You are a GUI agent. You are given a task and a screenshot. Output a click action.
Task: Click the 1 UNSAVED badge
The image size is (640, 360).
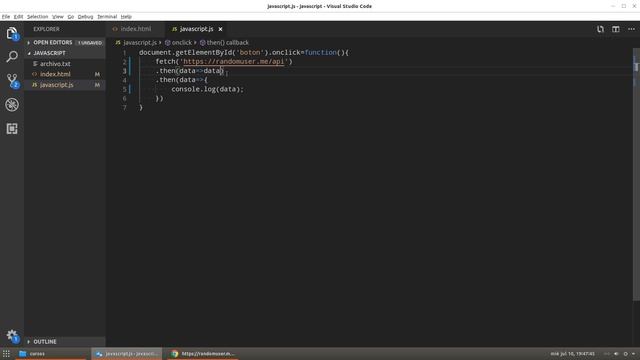click(90, 43)
